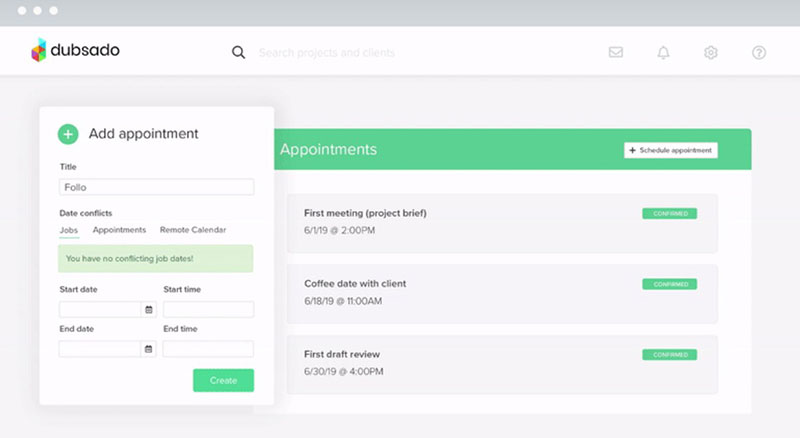
Task: Click Confirmed badge on Coffee date
Action: click(x=669, y=284)
